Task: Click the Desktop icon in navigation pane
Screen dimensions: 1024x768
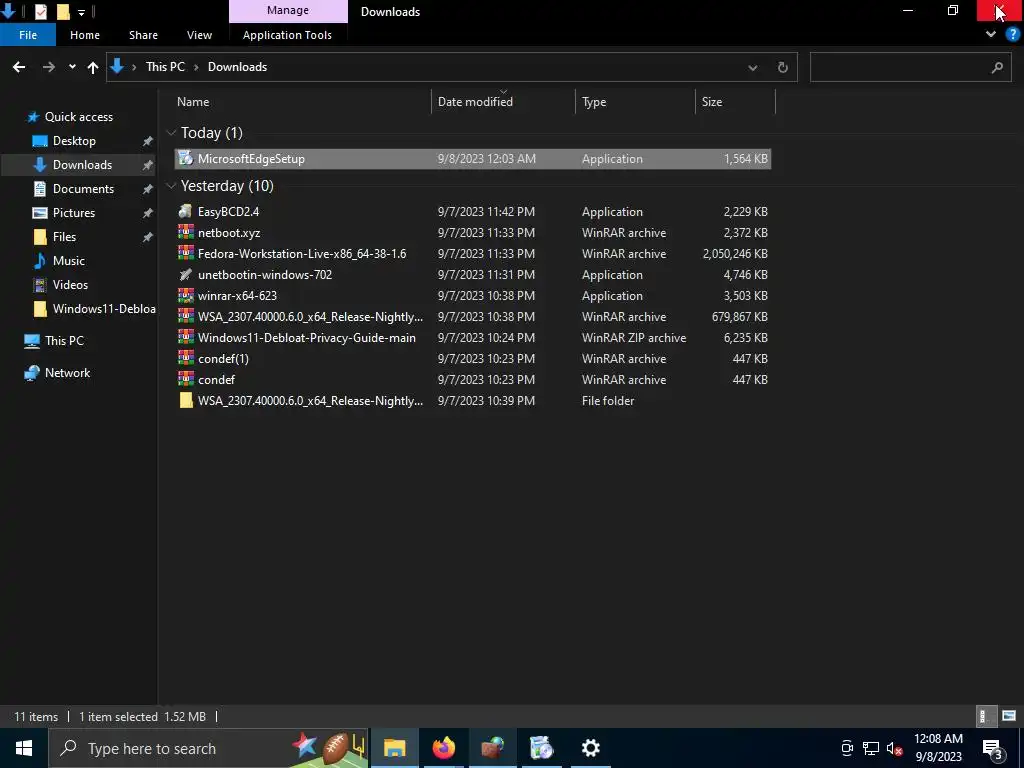Action: (x=40, y=140)
